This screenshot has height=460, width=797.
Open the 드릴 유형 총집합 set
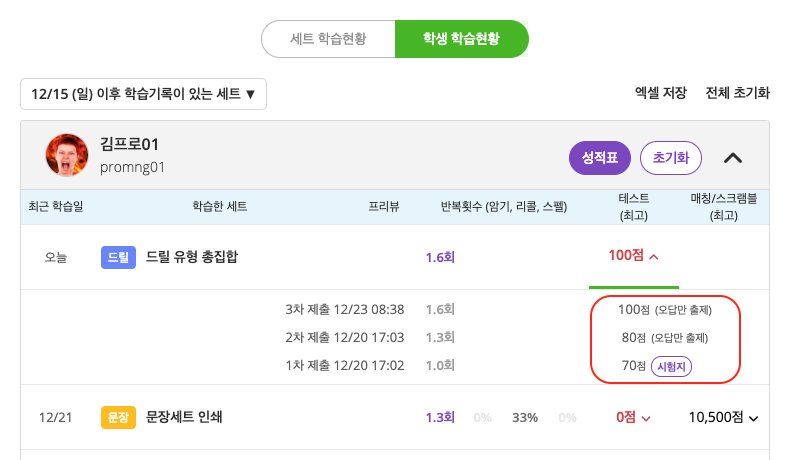[x=192, y=257]
